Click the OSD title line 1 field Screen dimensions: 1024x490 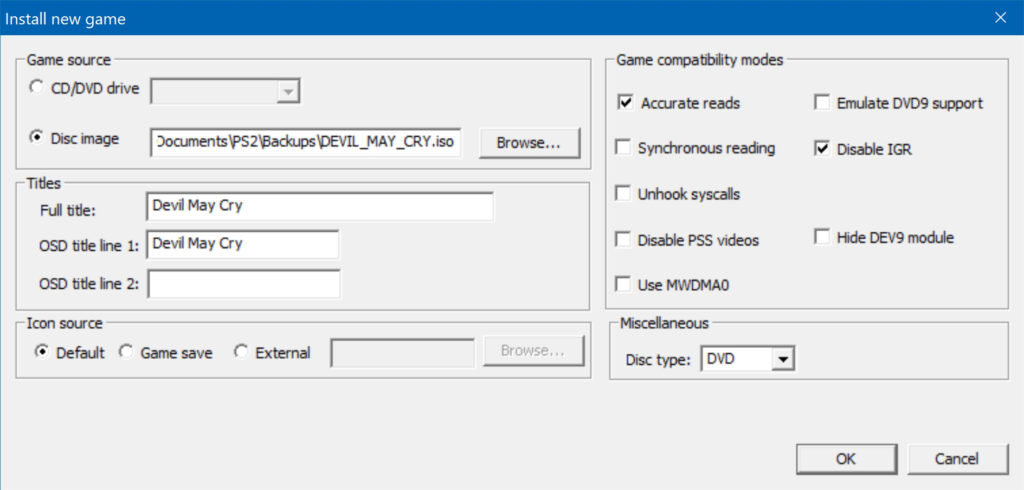point(243,245)
